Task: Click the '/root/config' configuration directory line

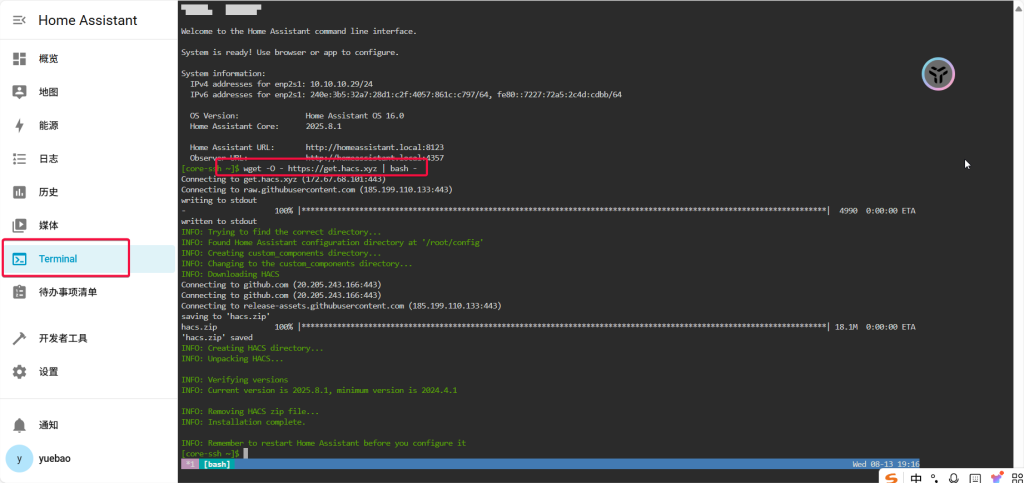Action: 332,242
